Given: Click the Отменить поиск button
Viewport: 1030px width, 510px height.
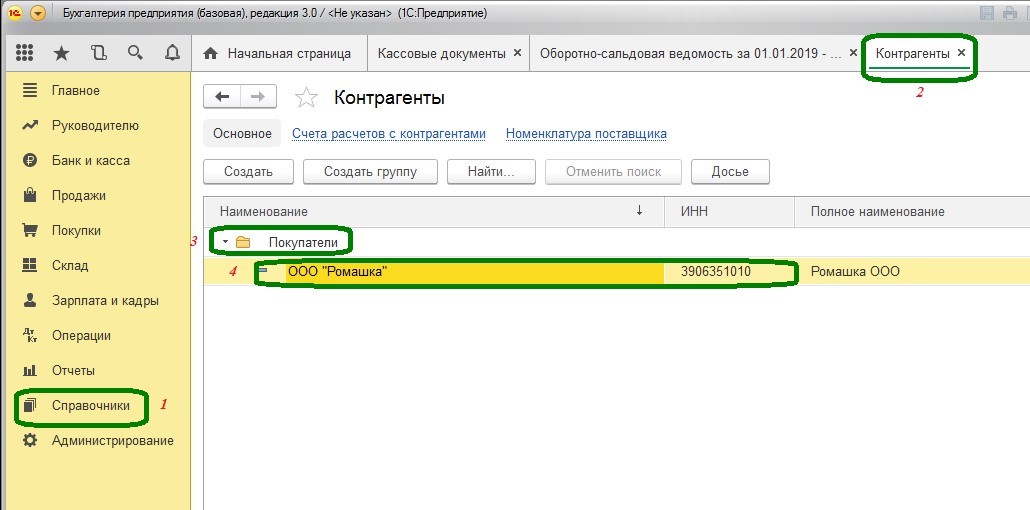Looking at the screenshot, I should coord(614,172).
